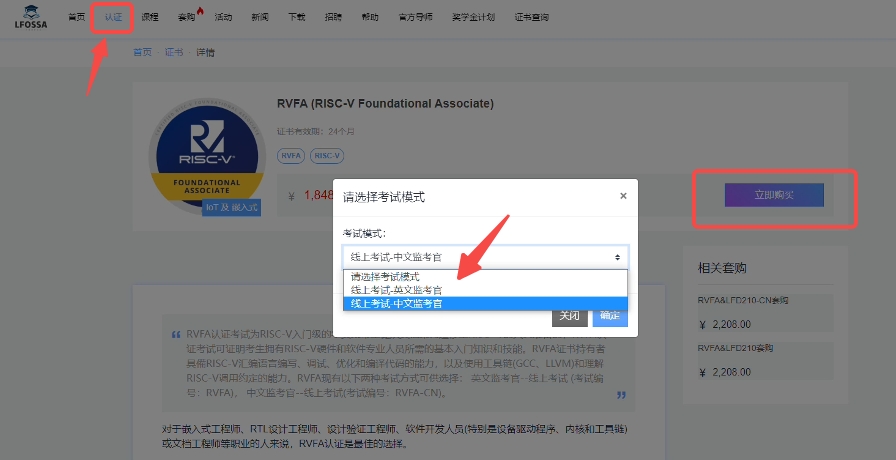Click 首页 breadcrumb link
Screen dimensions: 896x460
coord(142,52)
